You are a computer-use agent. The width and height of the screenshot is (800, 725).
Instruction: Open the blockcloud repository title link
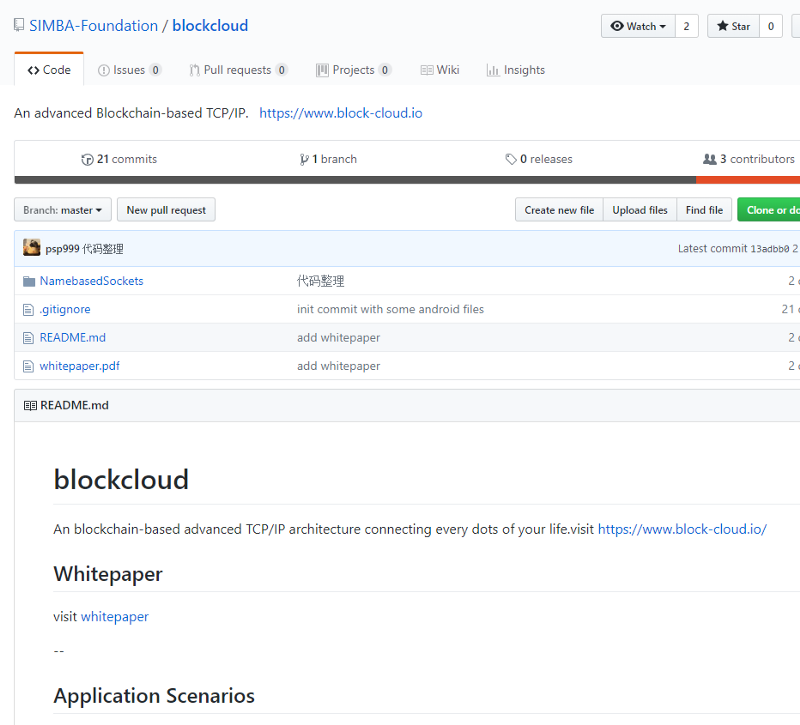coord(210,26)
